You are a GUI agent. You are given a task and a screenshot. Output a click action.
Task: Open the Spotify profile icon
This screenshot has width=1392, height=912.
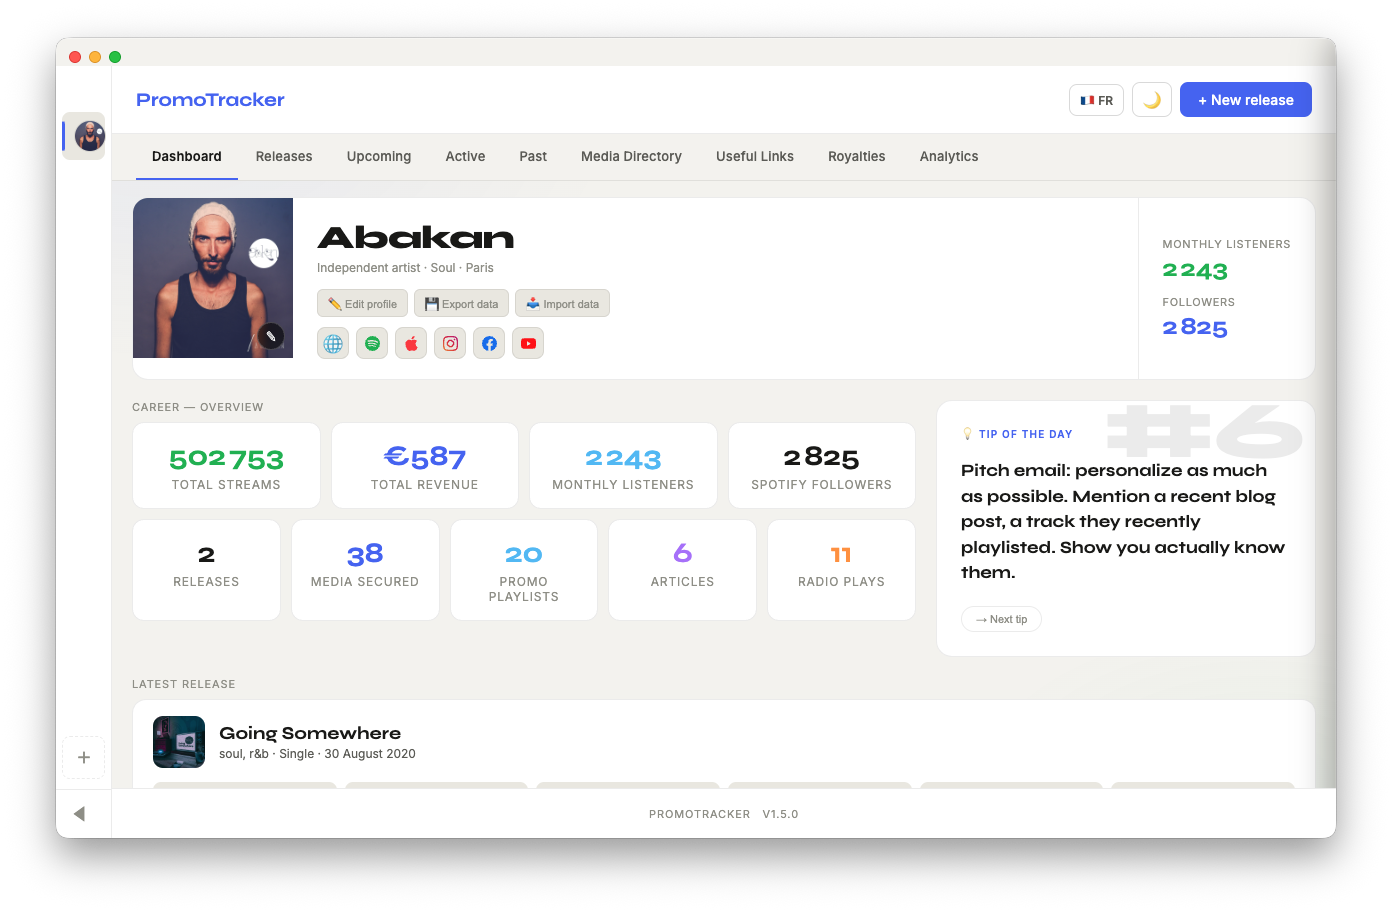[372, 344]
